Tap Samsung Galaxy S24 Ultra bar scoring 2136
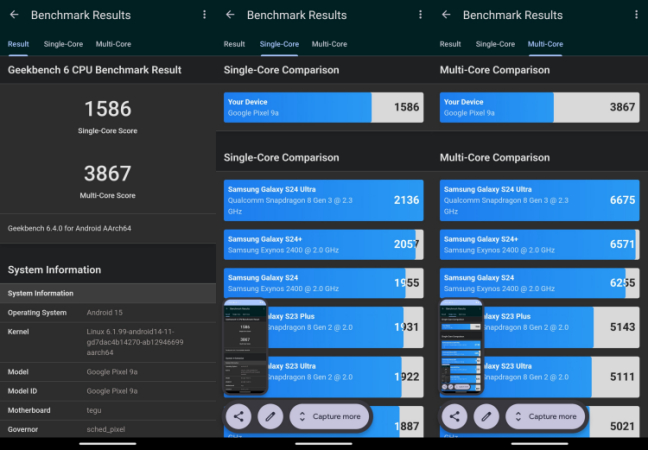This screenshot has width=648, height=450. click(x=324, y=200)
